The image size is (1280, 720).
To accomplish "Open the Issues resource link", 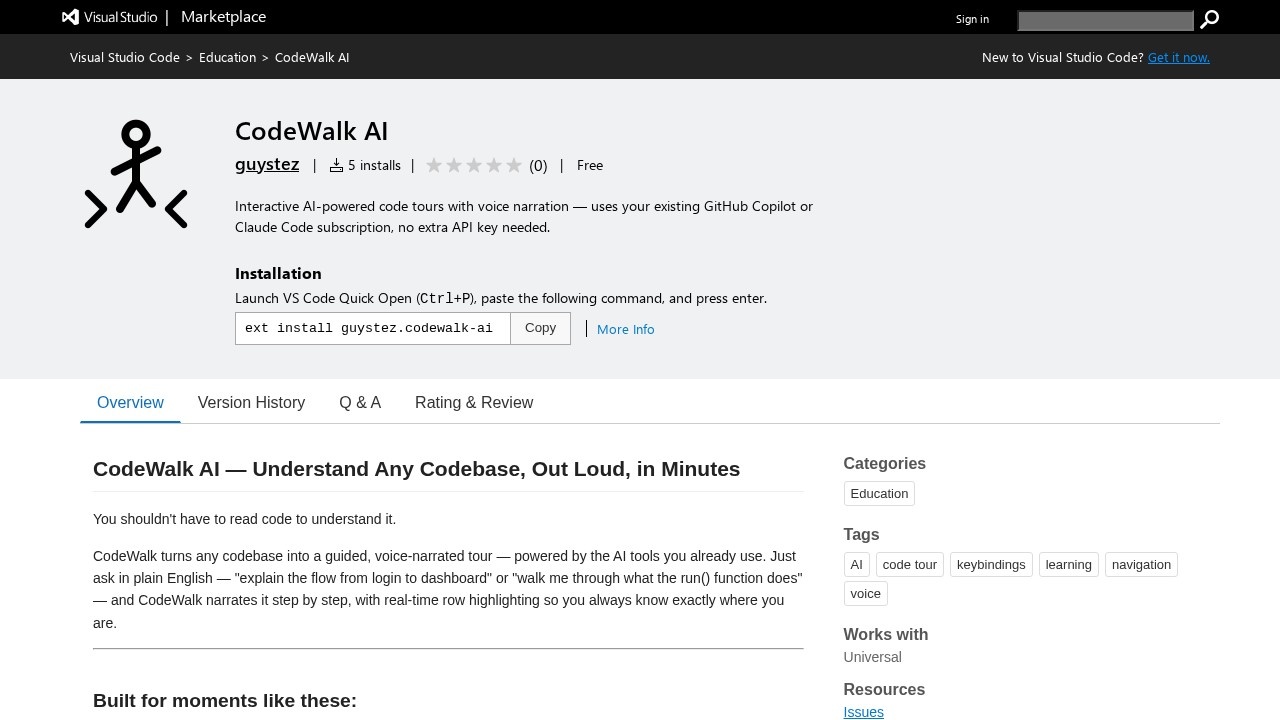I will click(863, 712).
